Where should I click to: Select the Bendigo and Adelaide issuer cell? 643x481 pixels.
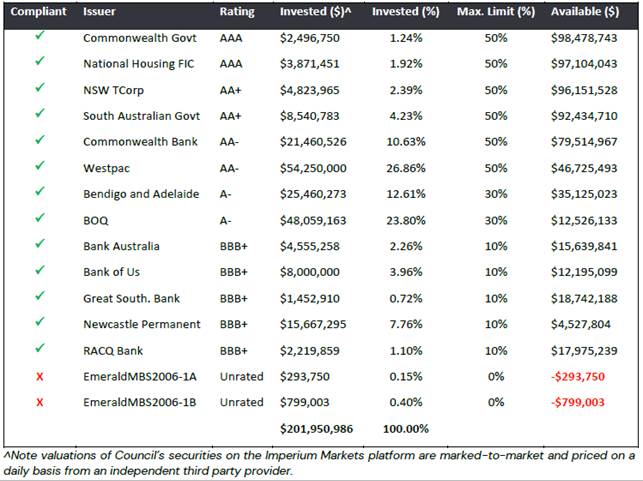[x=141, y=194]
